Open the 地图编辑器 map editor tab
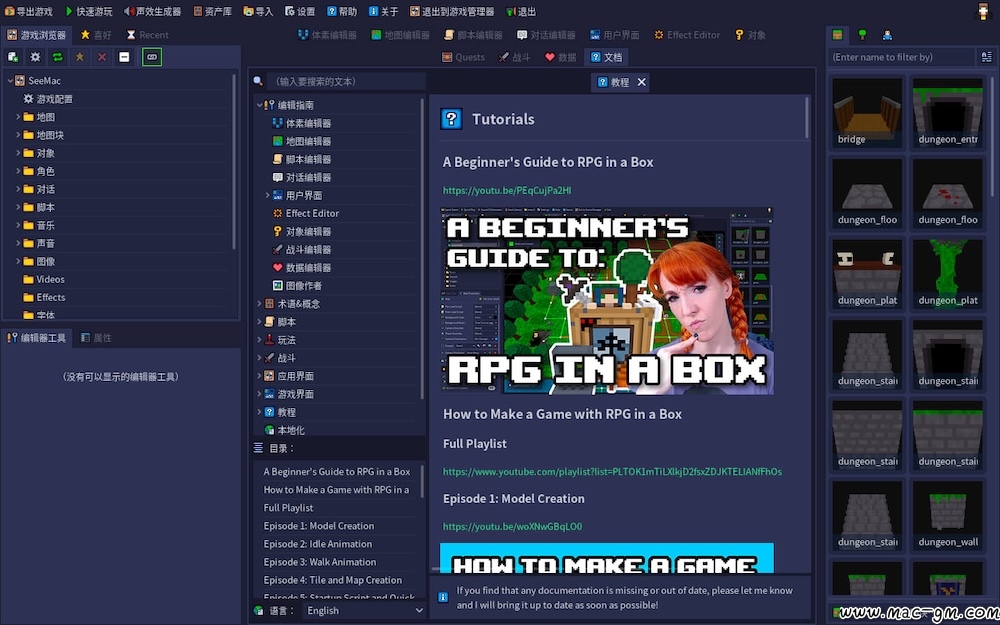1000x625 pixels. [401, 35]
